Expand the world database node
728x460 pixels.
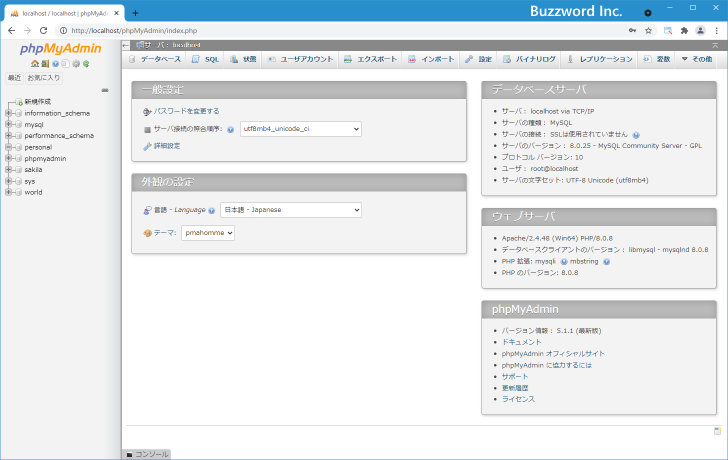(8, 192)
